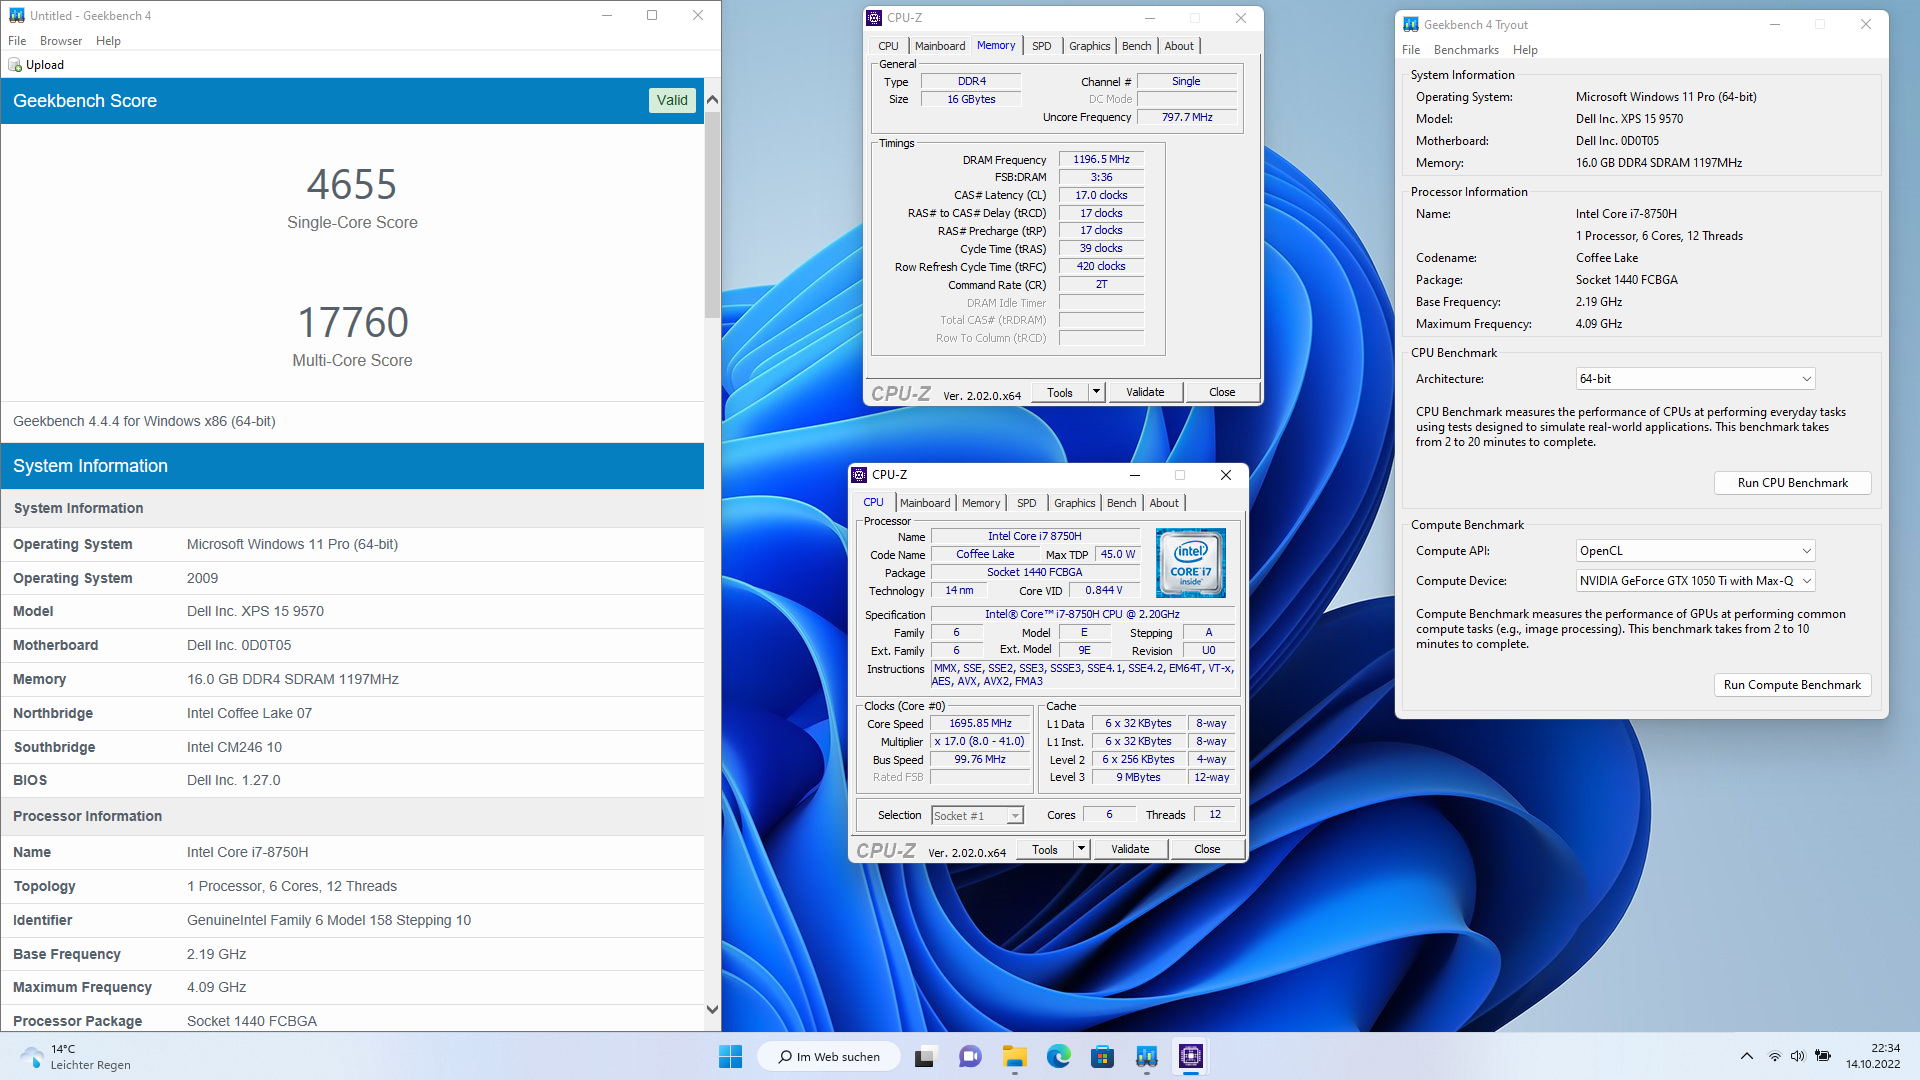This screenshot has height=1080, width=1920.
Task: Open Browser menu in Geekbench
Action: pyautogui.click(x=61, y=41)
